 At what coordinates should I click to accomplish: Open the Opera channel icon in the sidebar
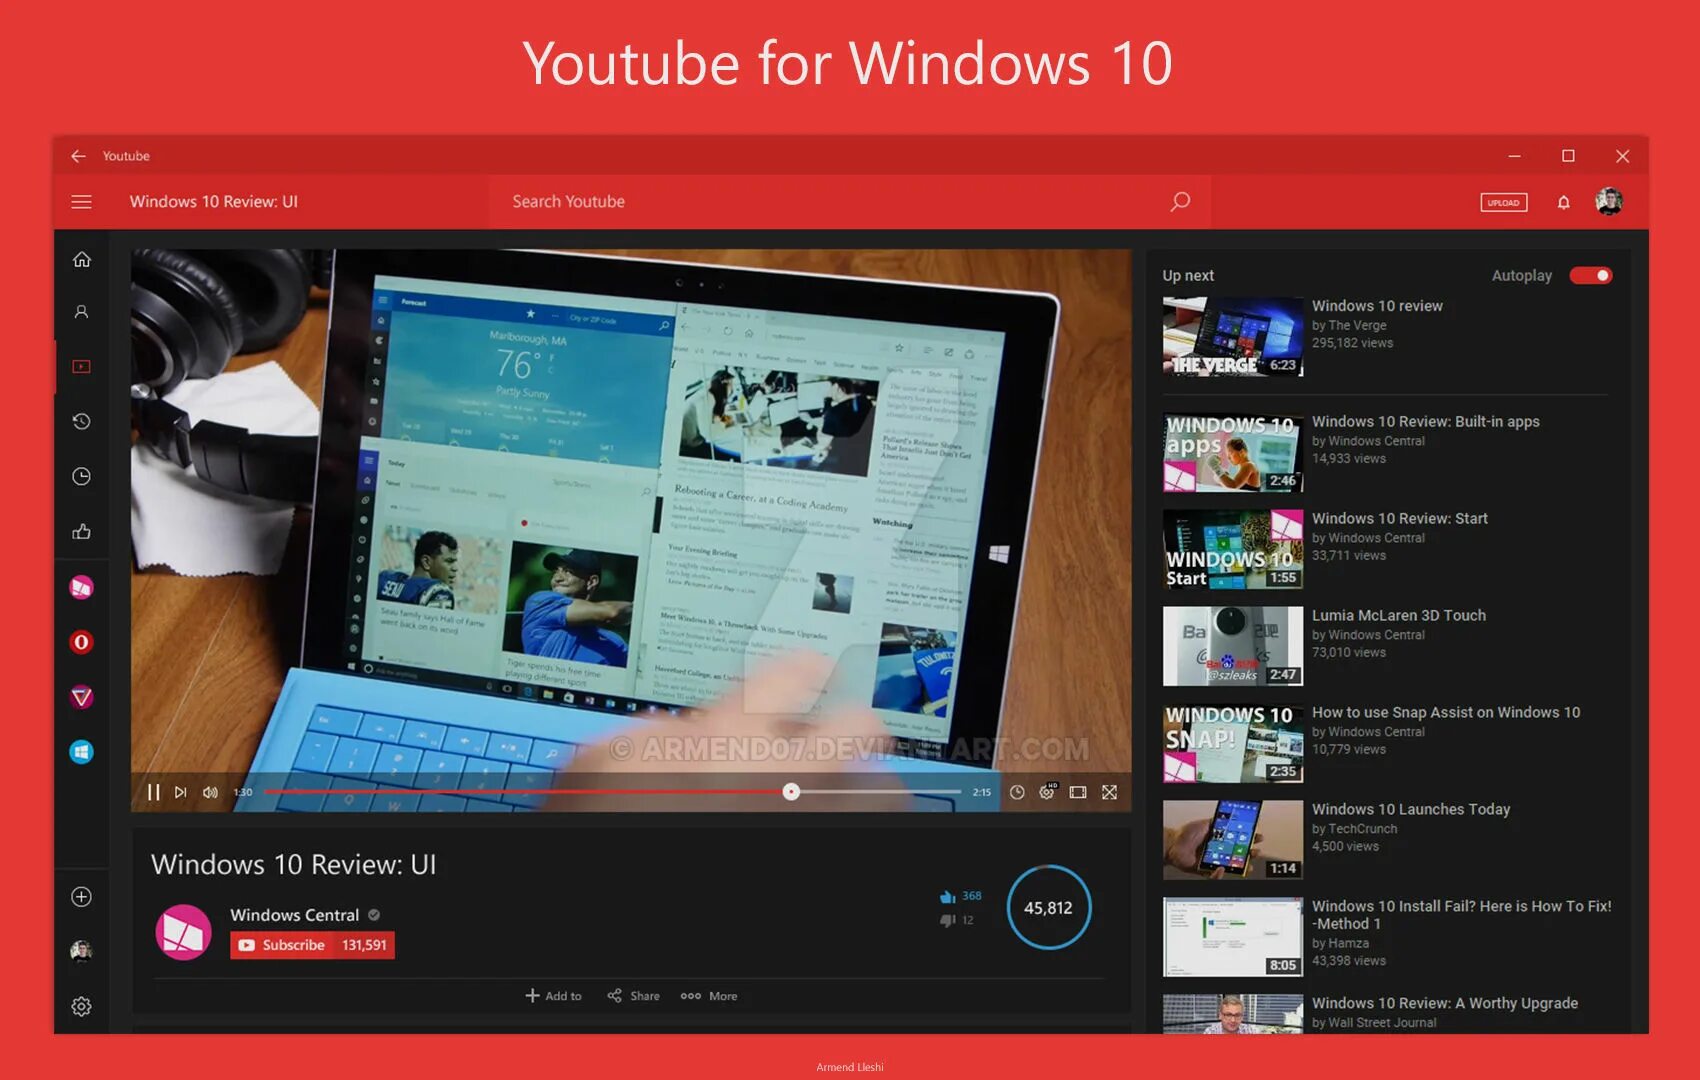tap(82, 642)
